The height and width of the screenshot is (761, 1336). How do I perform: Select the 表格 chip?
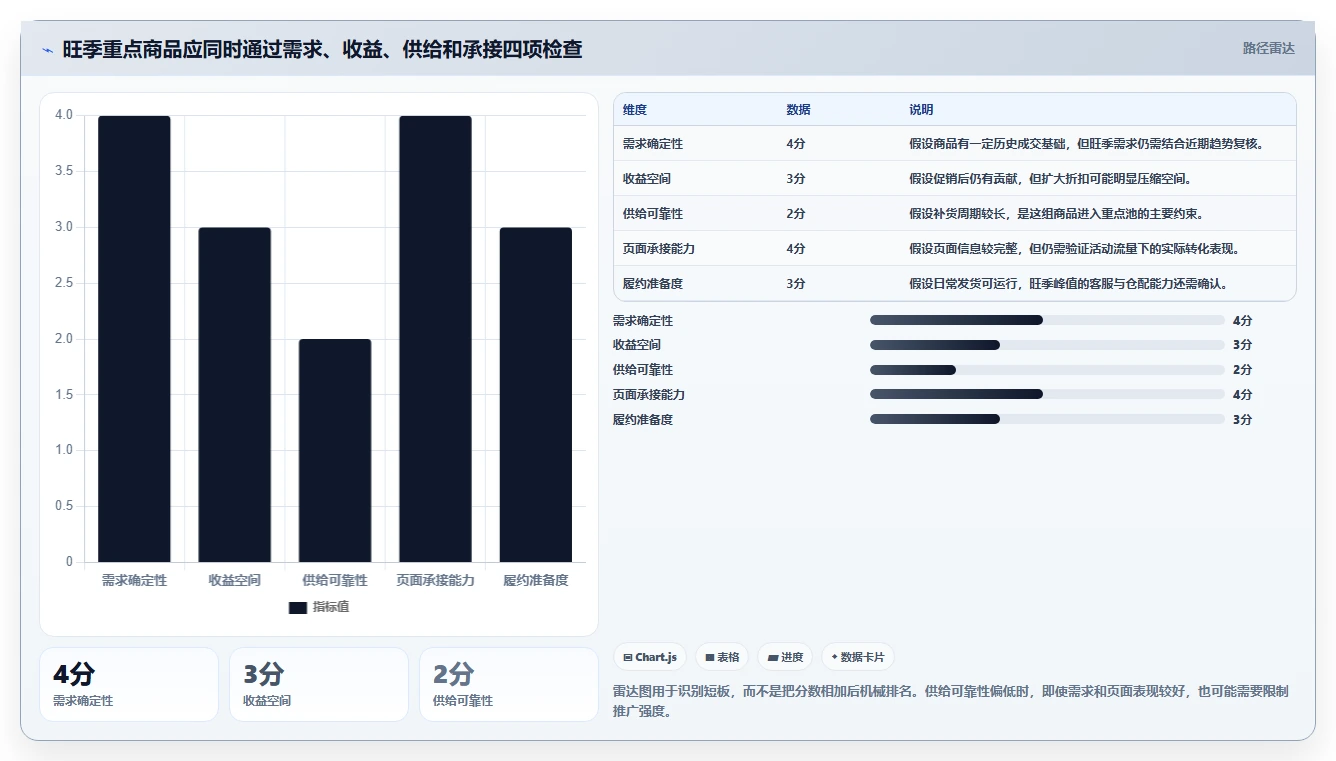click(722, 657)
